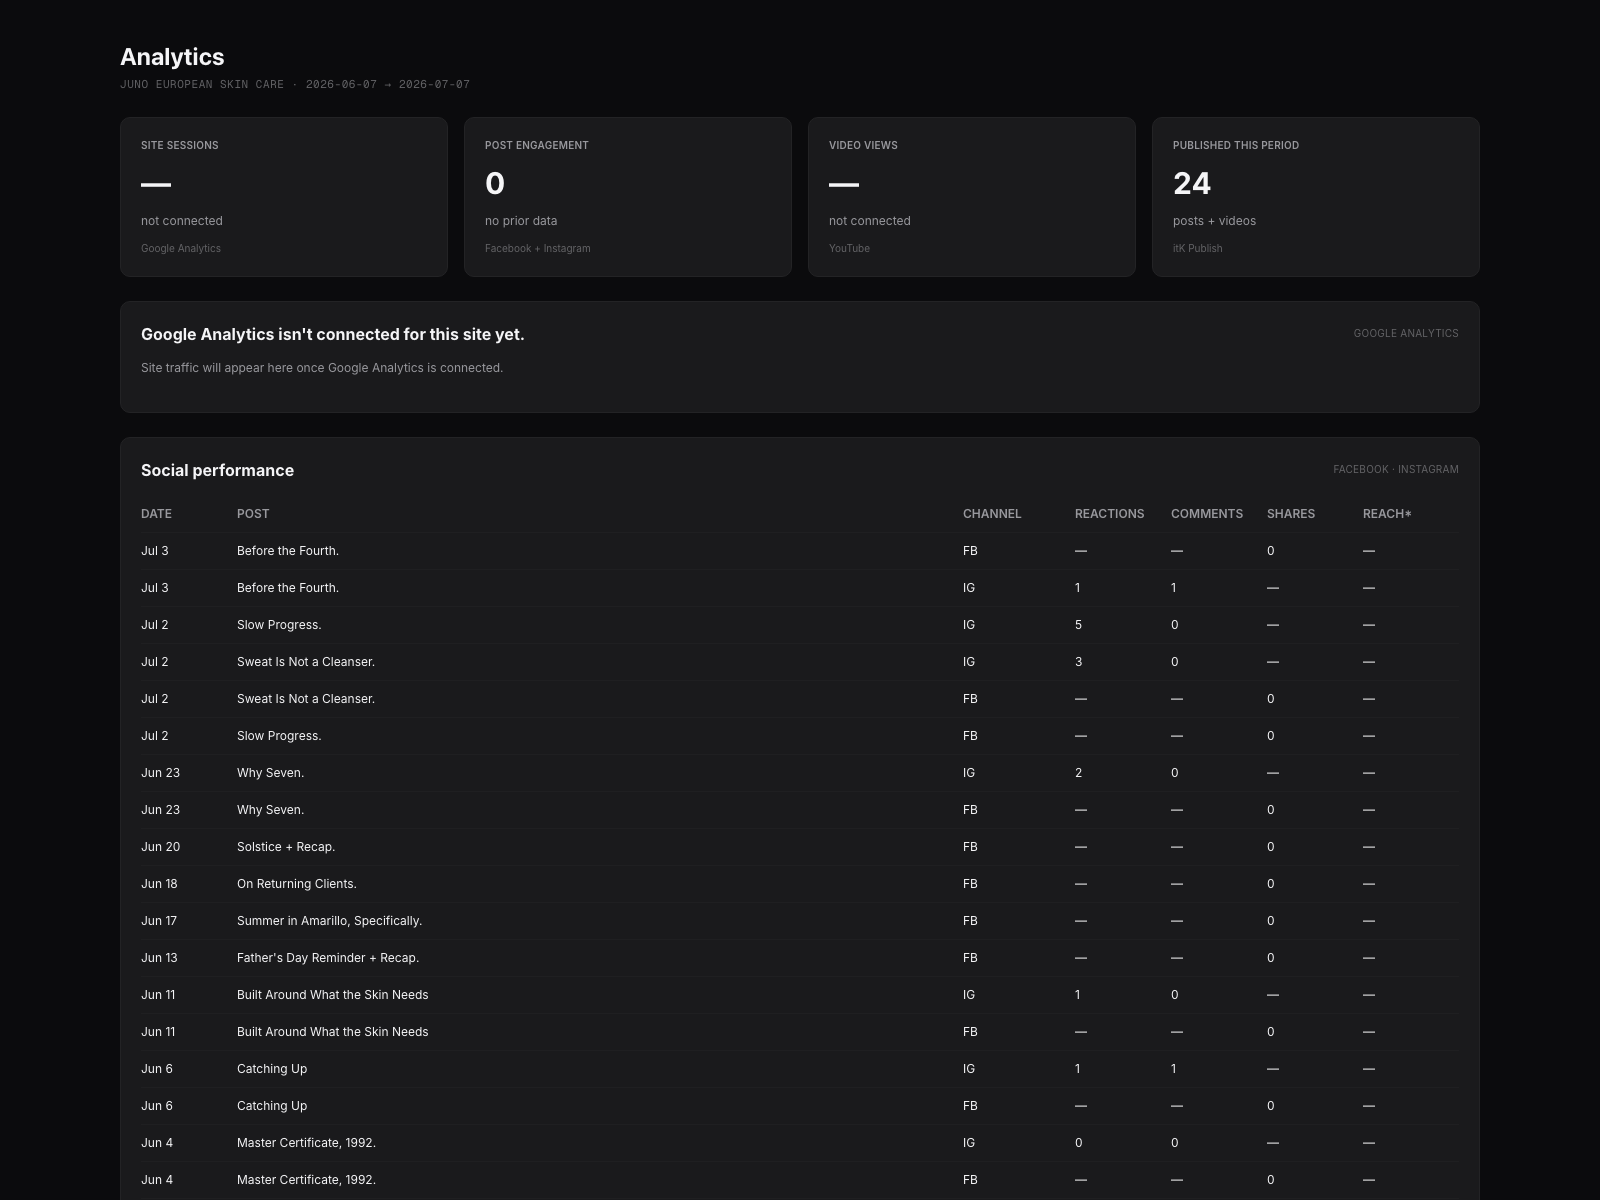Click the Analytics page heading

pyautogui.click(x=172, y=57)
